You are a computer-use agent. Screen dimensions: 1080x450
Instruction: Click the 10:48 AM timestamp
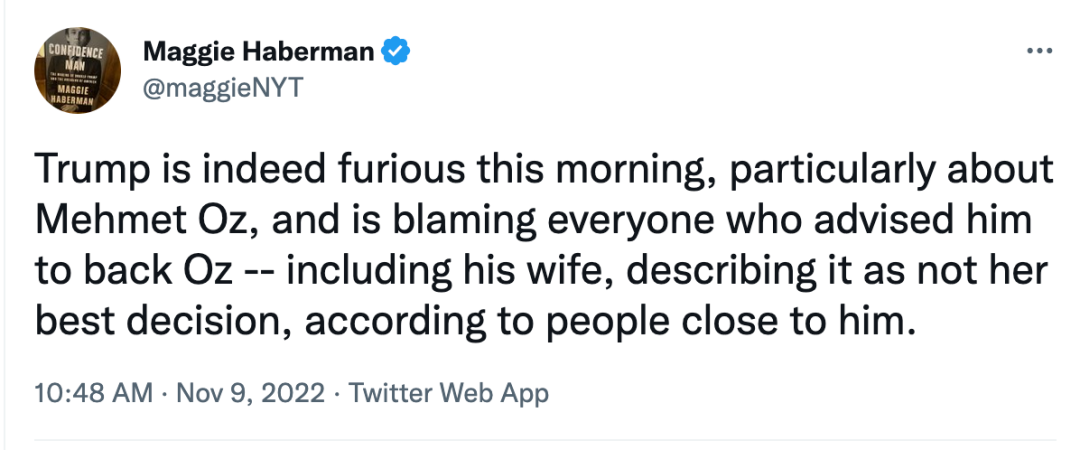[x=95, y=393]
